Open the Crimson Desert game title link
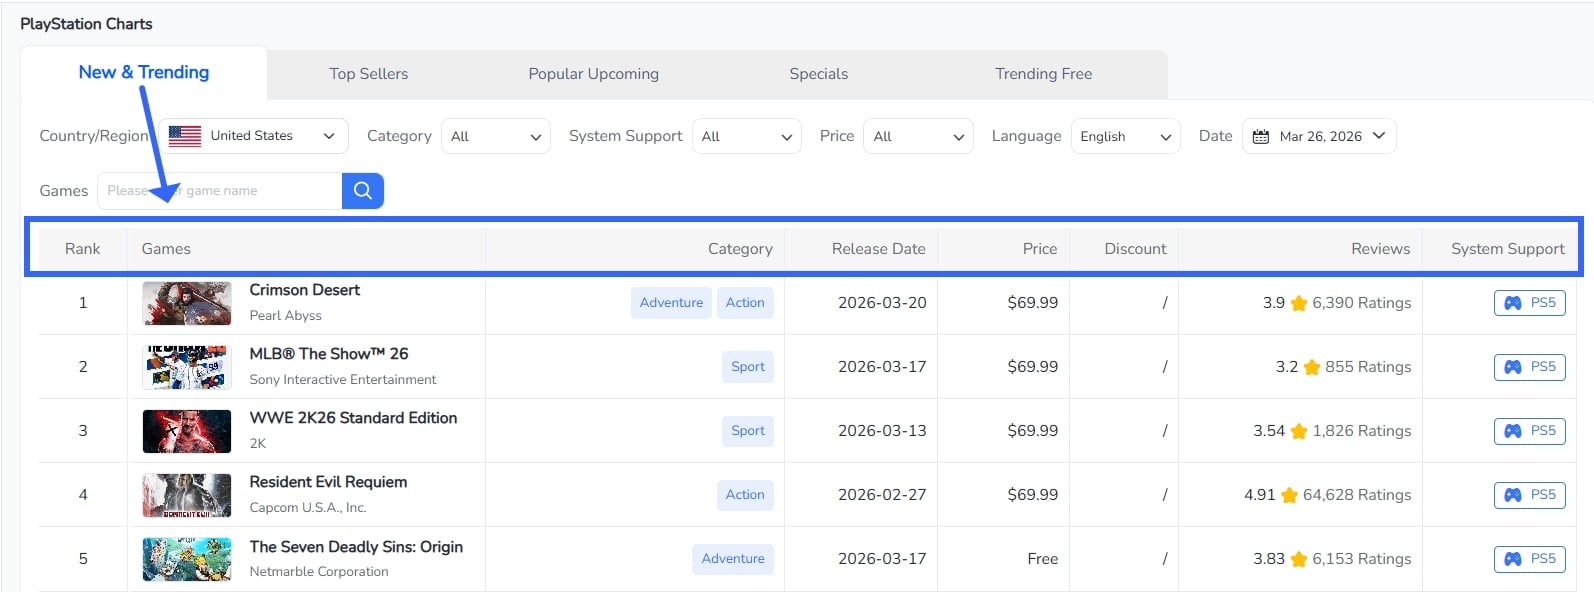The width and height of the screenshot is (1594, 592). pos(304,290)
